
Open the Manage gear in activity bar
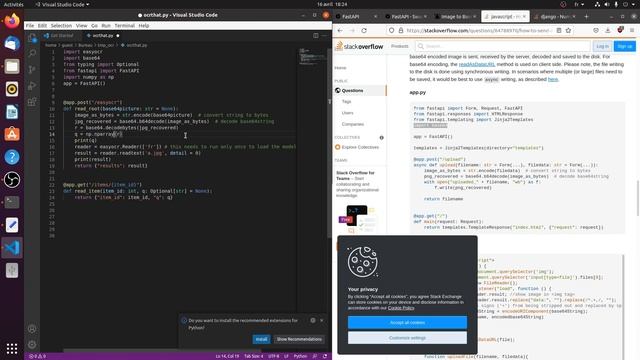point(32,344)
